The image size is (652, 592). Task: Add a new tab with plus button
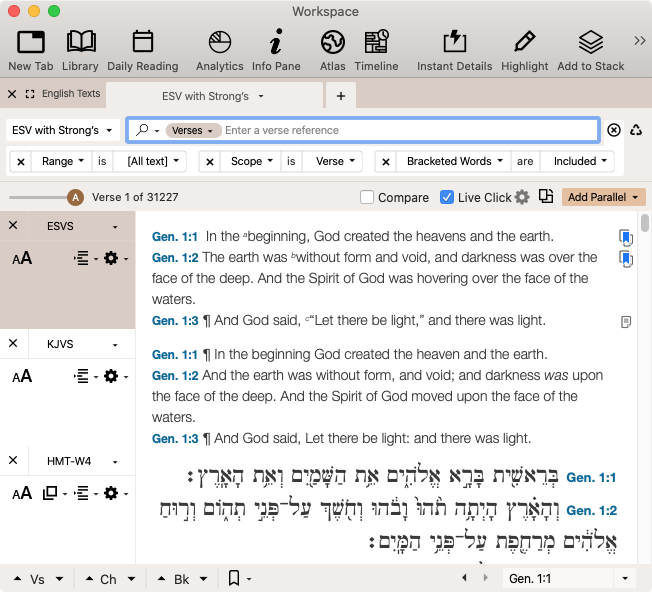point(341,96)
